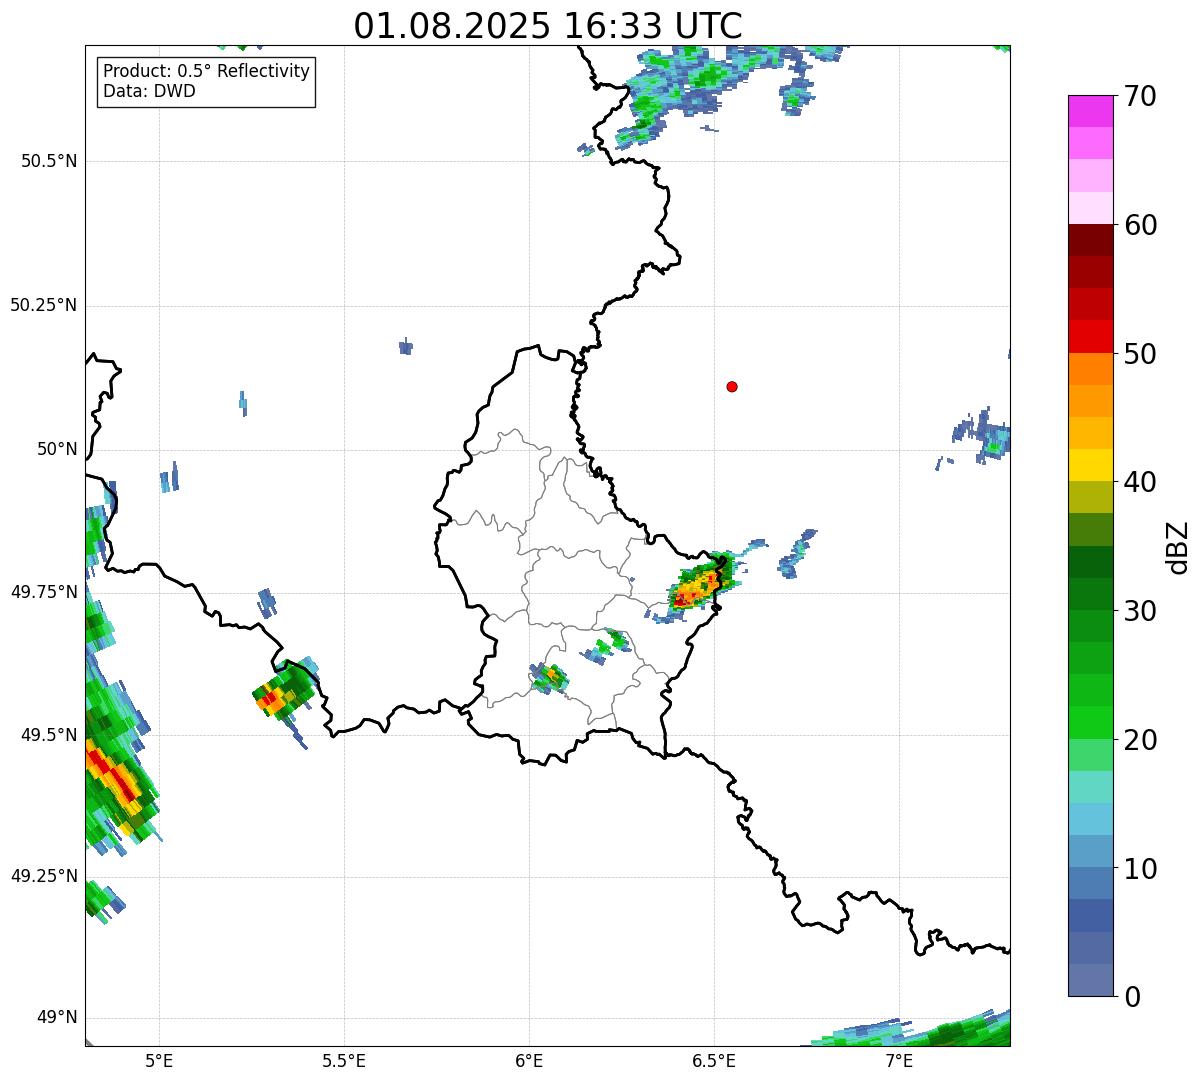Image resolution: width=1202 pixels, height=1081 pixels.
Task: Click the intense storm cell near 6.5°E 49.75°N
Action: 698,587
